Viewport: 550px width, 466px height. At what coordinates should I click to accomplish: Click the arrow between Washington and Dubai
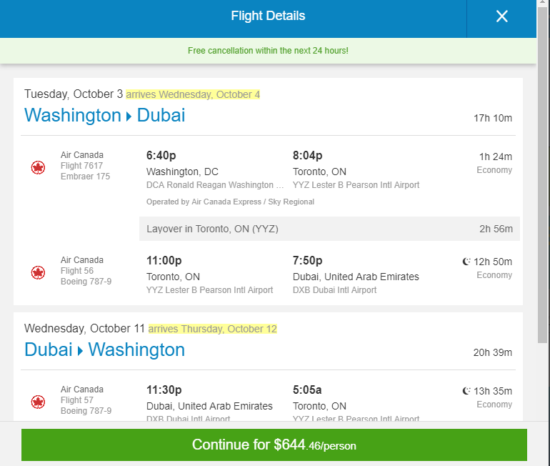click(129, 116)
